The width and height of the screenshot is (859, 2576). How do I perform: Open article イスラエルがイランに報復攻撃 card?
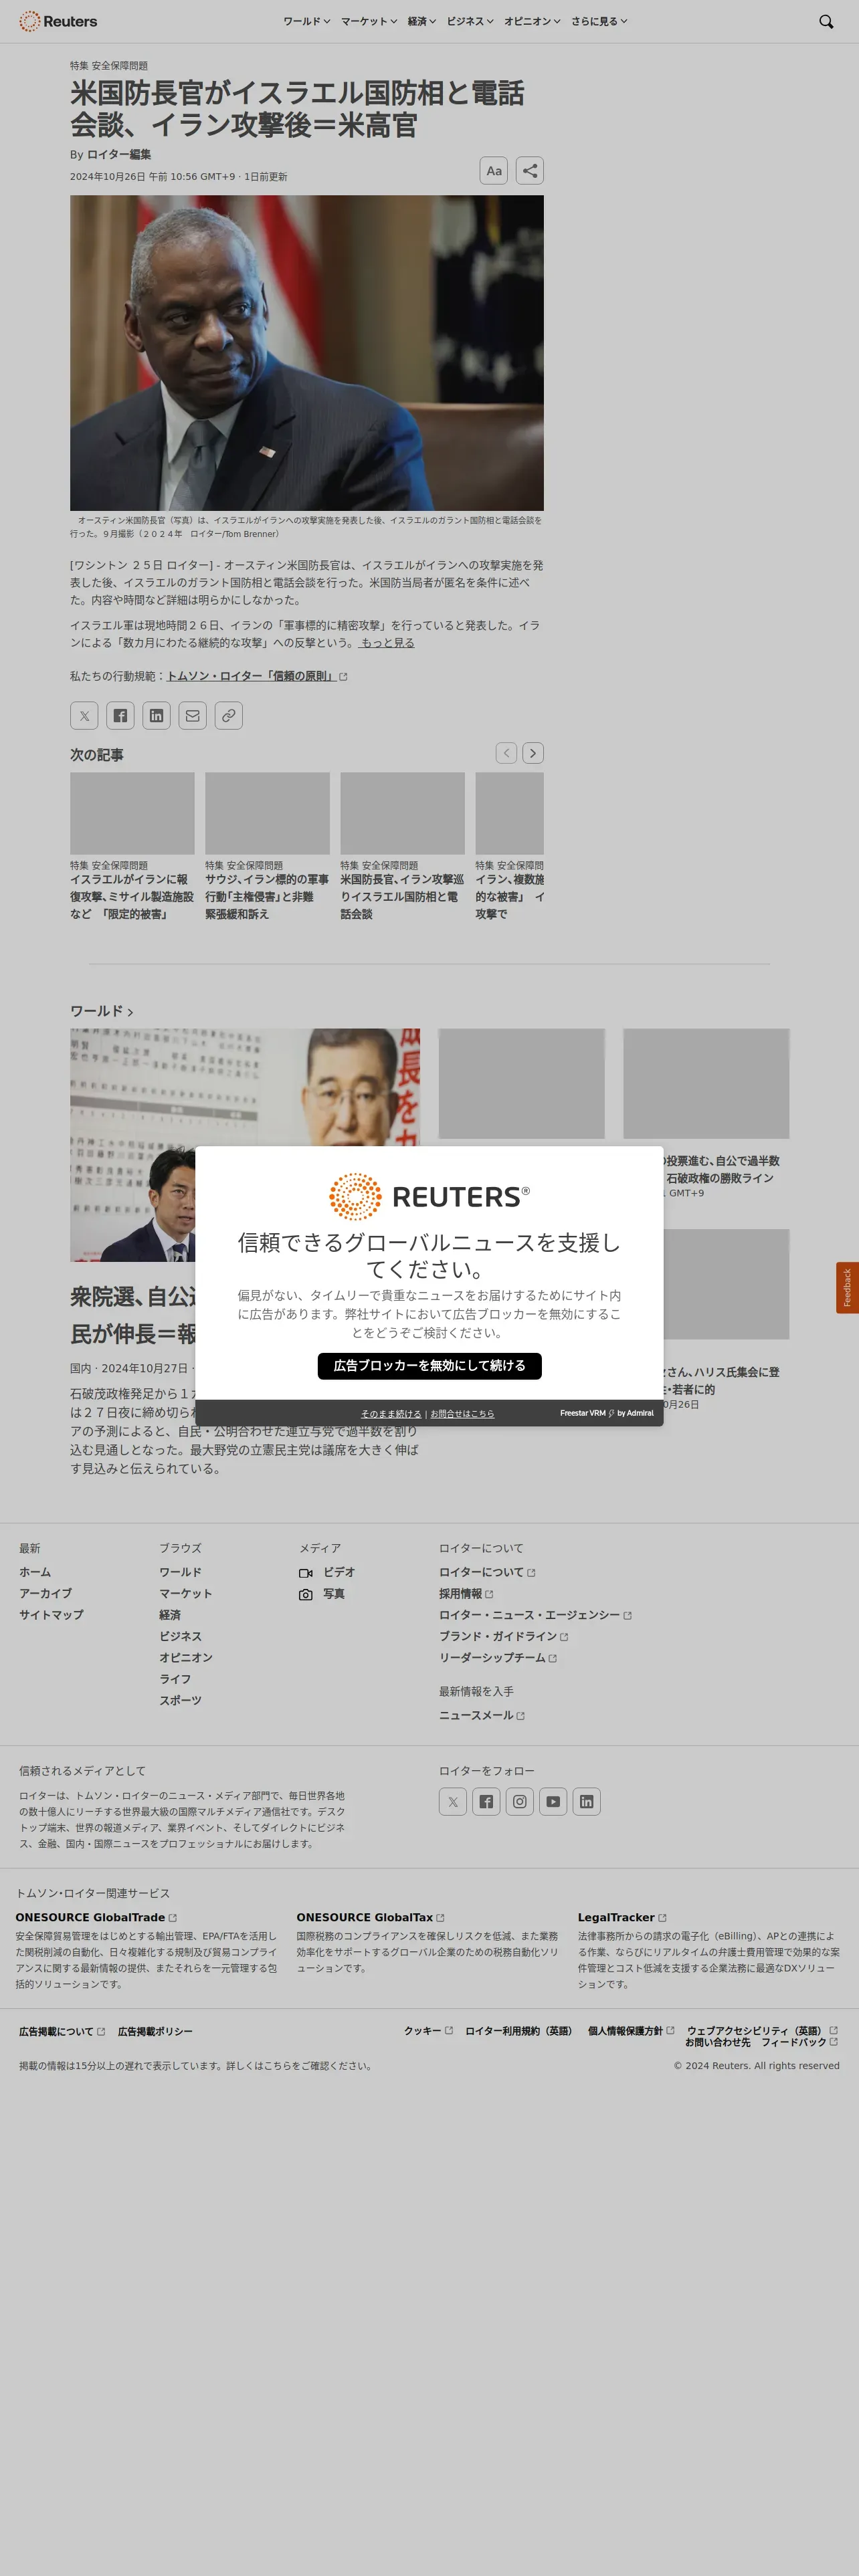pyautogui.click(x=132, y=897)
